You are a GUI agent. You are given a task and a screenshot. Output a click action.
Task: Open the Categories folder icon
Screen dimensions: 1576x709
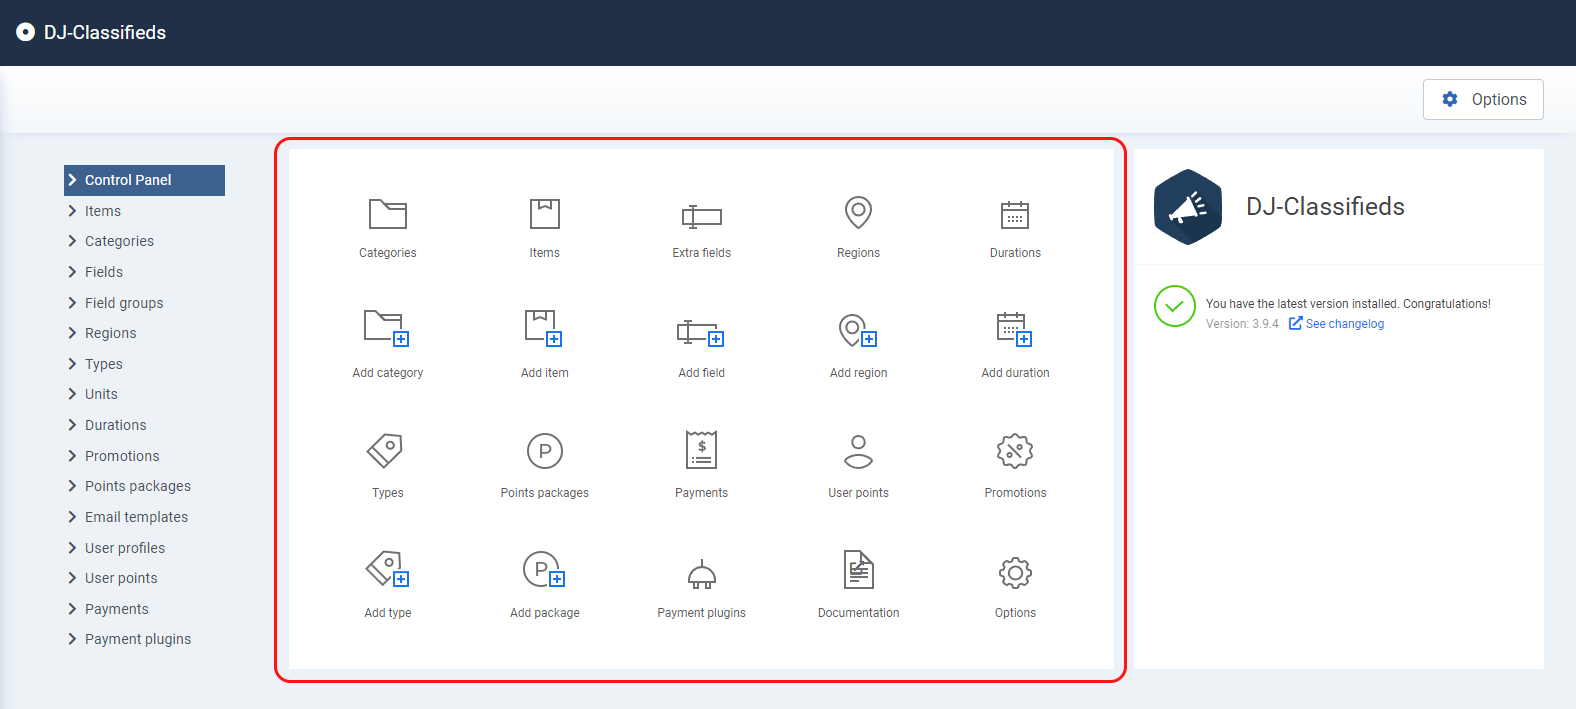388,214
